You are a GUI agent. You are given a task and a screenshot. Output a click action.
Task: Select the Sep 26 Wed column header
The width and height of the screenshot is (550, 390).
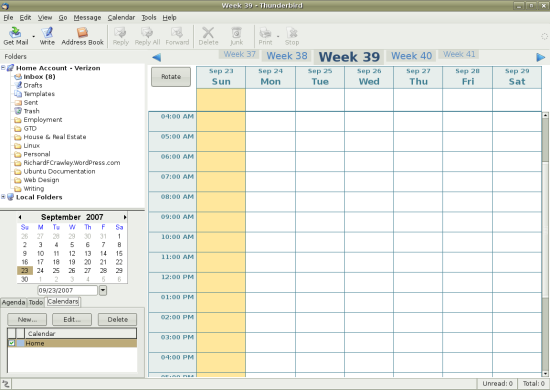tap(369, 77)
